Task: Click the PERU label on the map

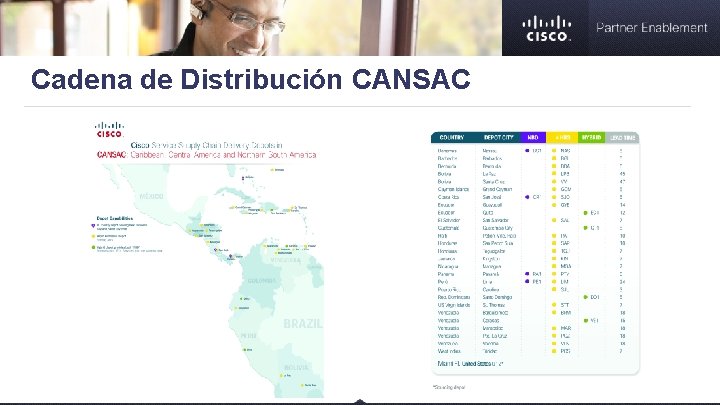Action: (x=248, y=336)
